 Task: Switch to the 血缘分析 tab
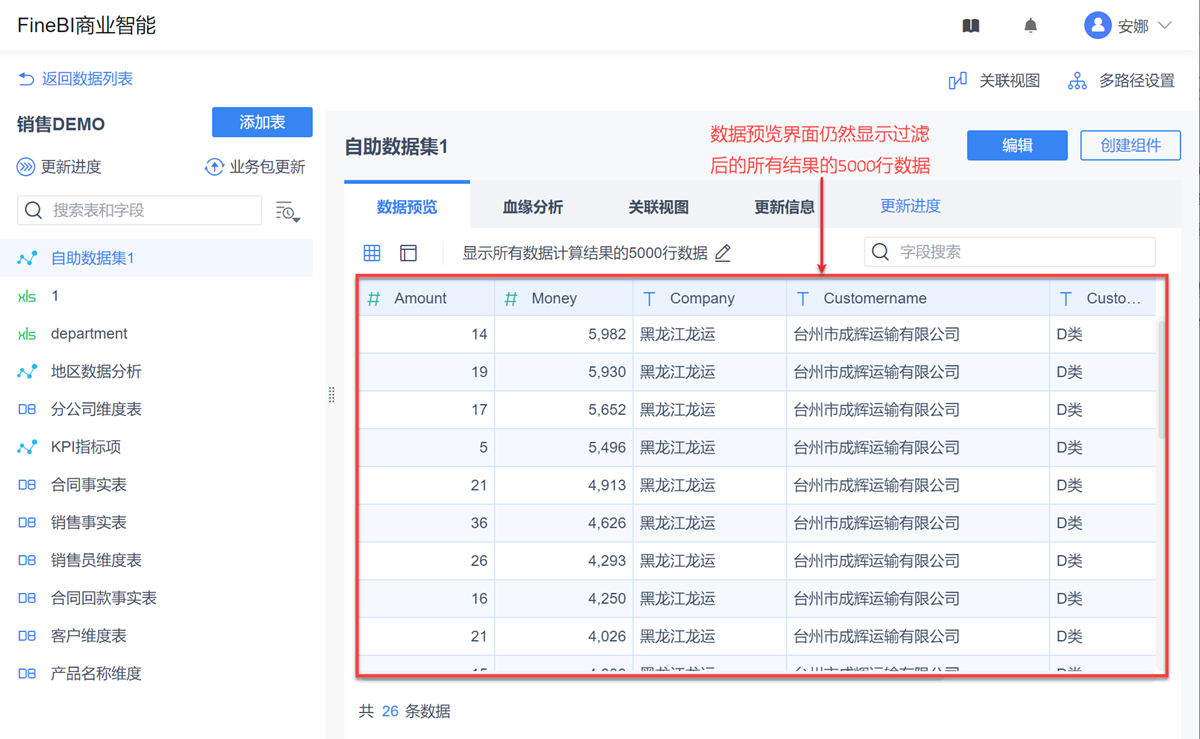(533, 207)
